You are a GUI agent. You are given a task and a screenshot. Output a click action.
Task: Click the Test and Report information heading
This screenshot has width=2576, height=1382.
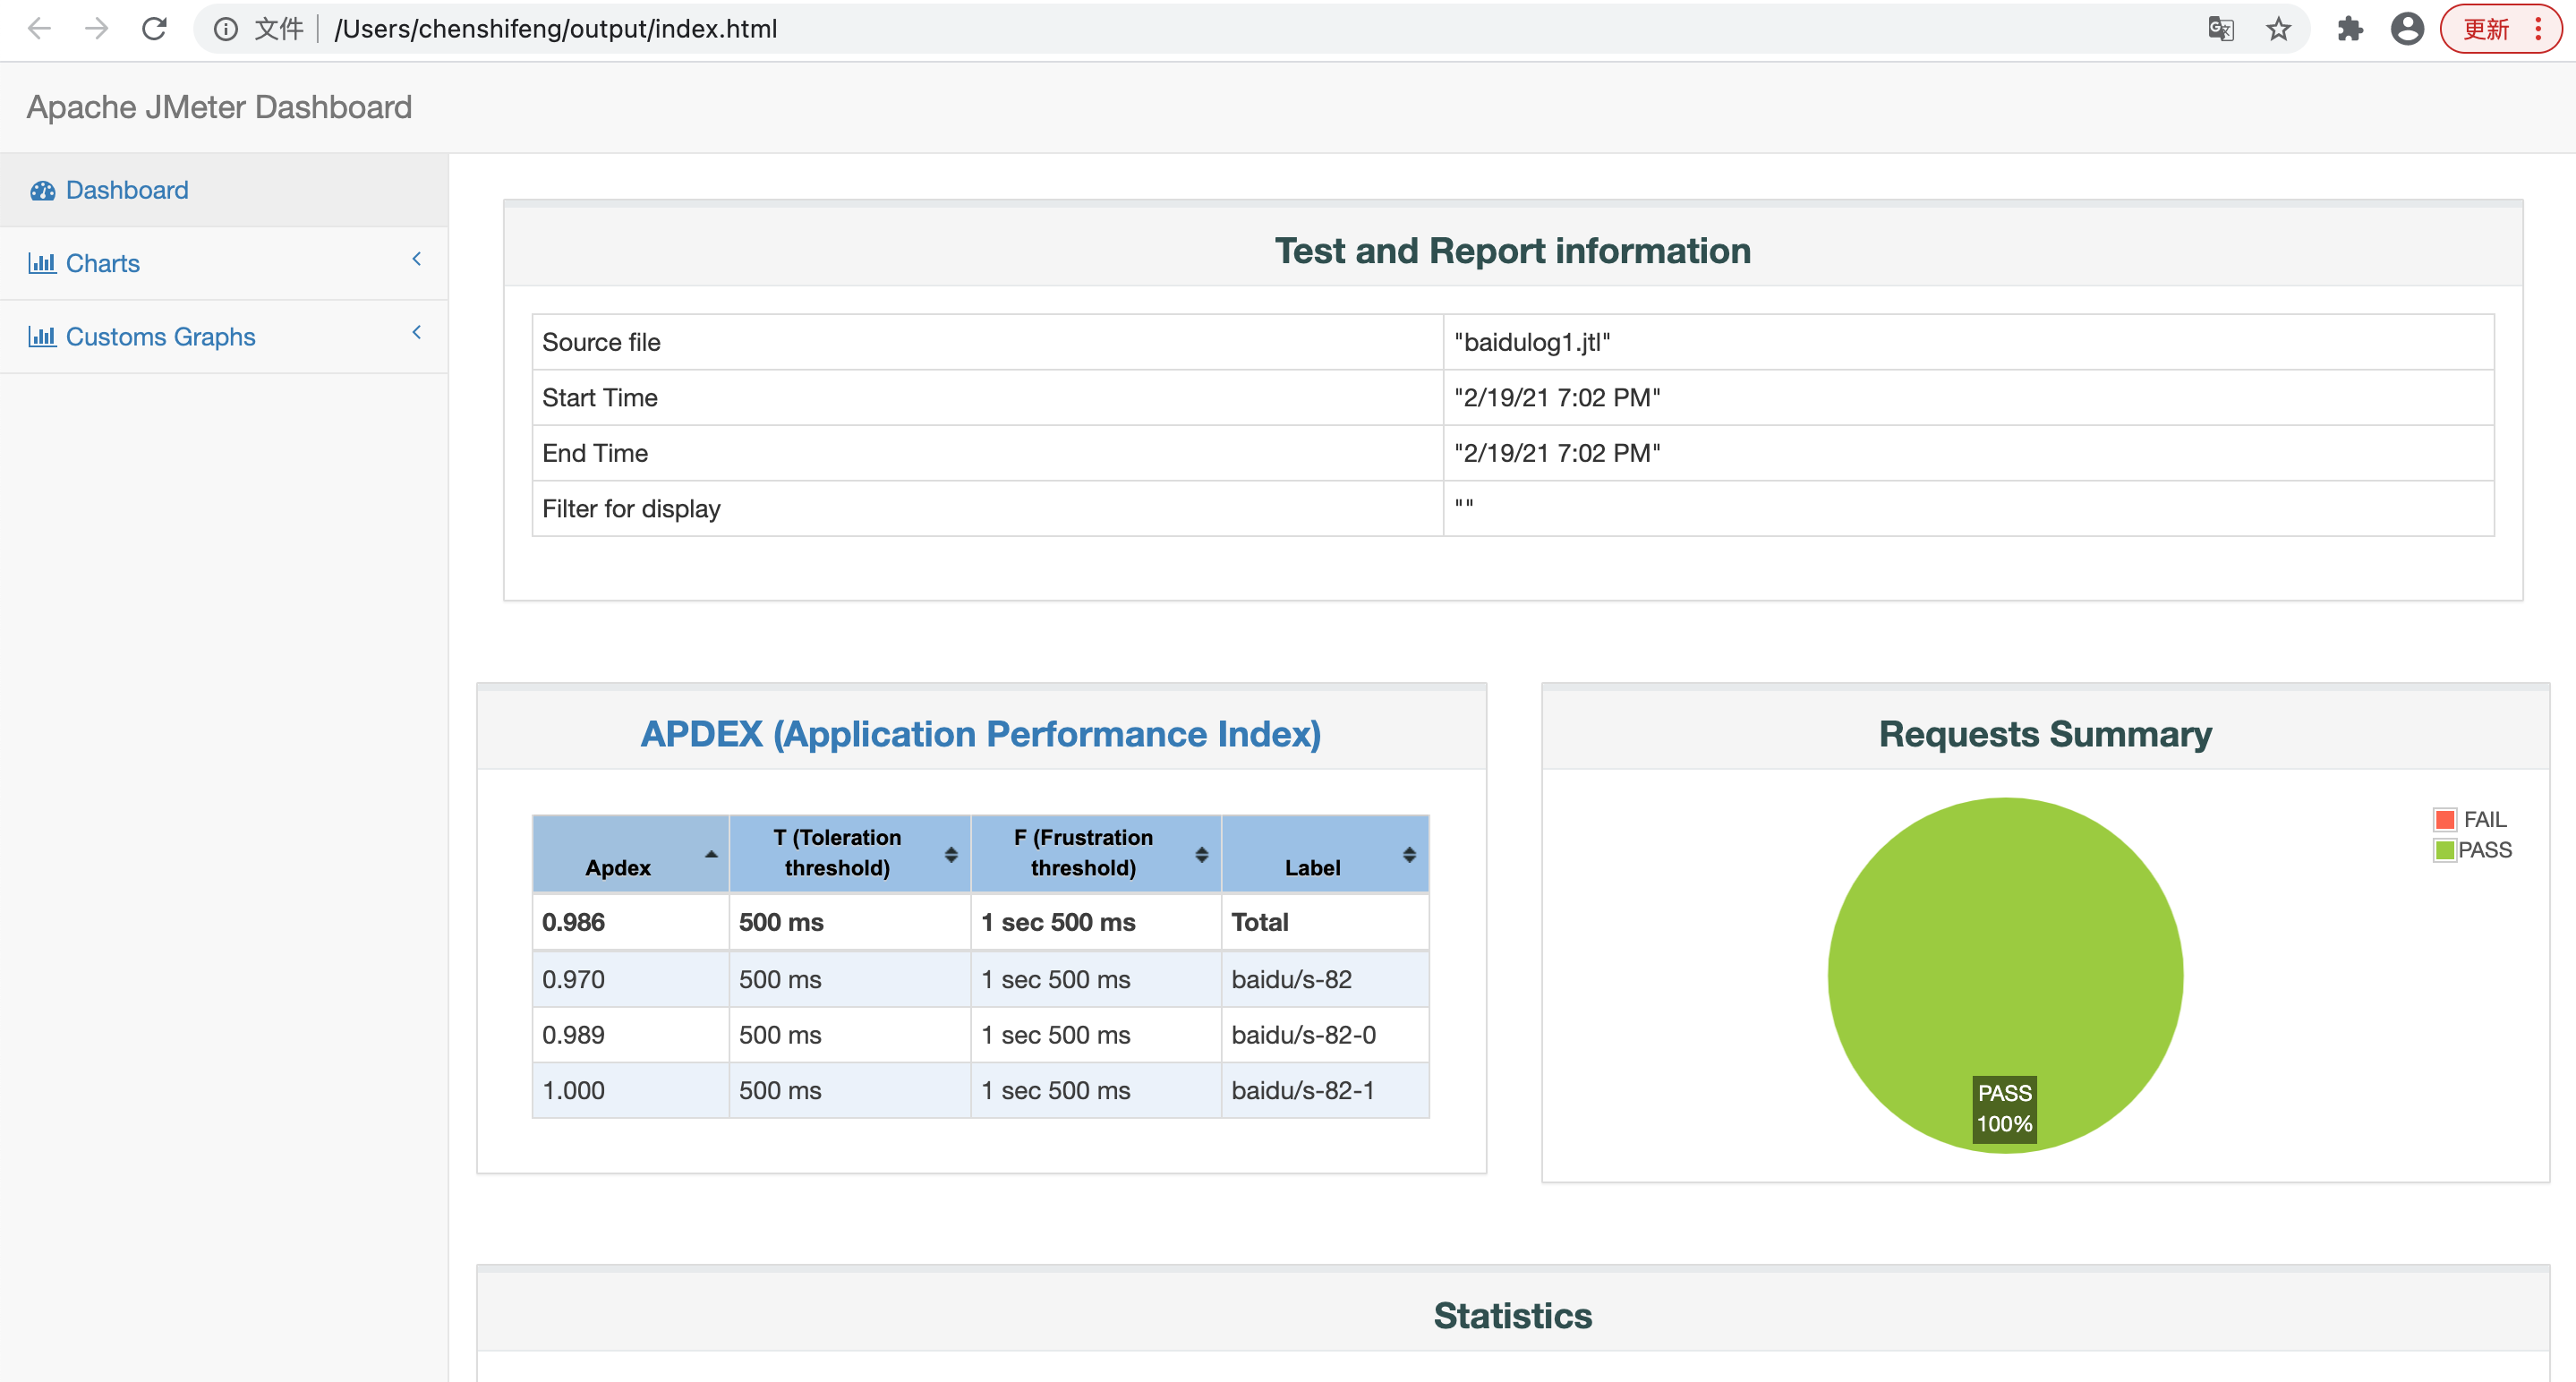[x=1513, y=250]
